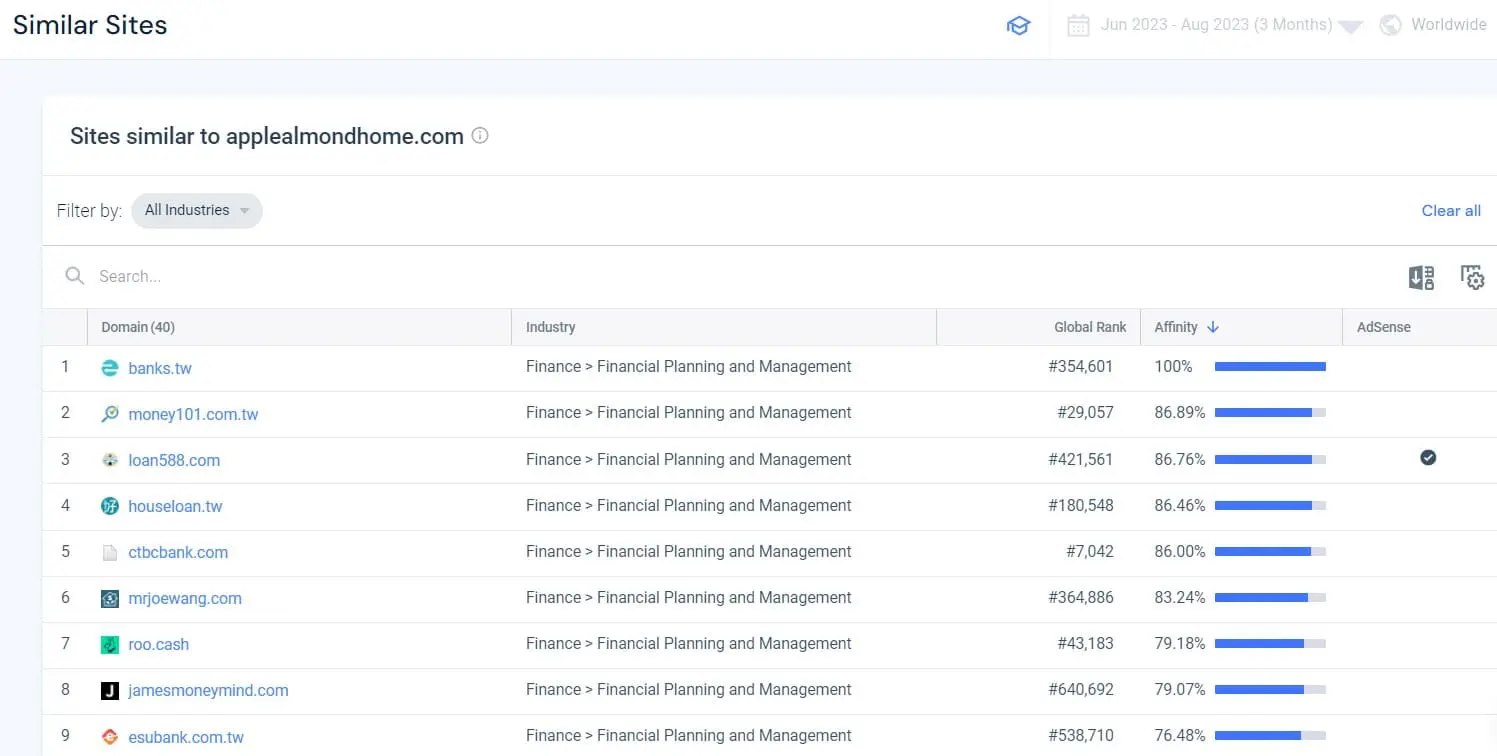Sort by the AdSense column header
The height and width of the screenshot is (756, 1497).
point(1384,327)
